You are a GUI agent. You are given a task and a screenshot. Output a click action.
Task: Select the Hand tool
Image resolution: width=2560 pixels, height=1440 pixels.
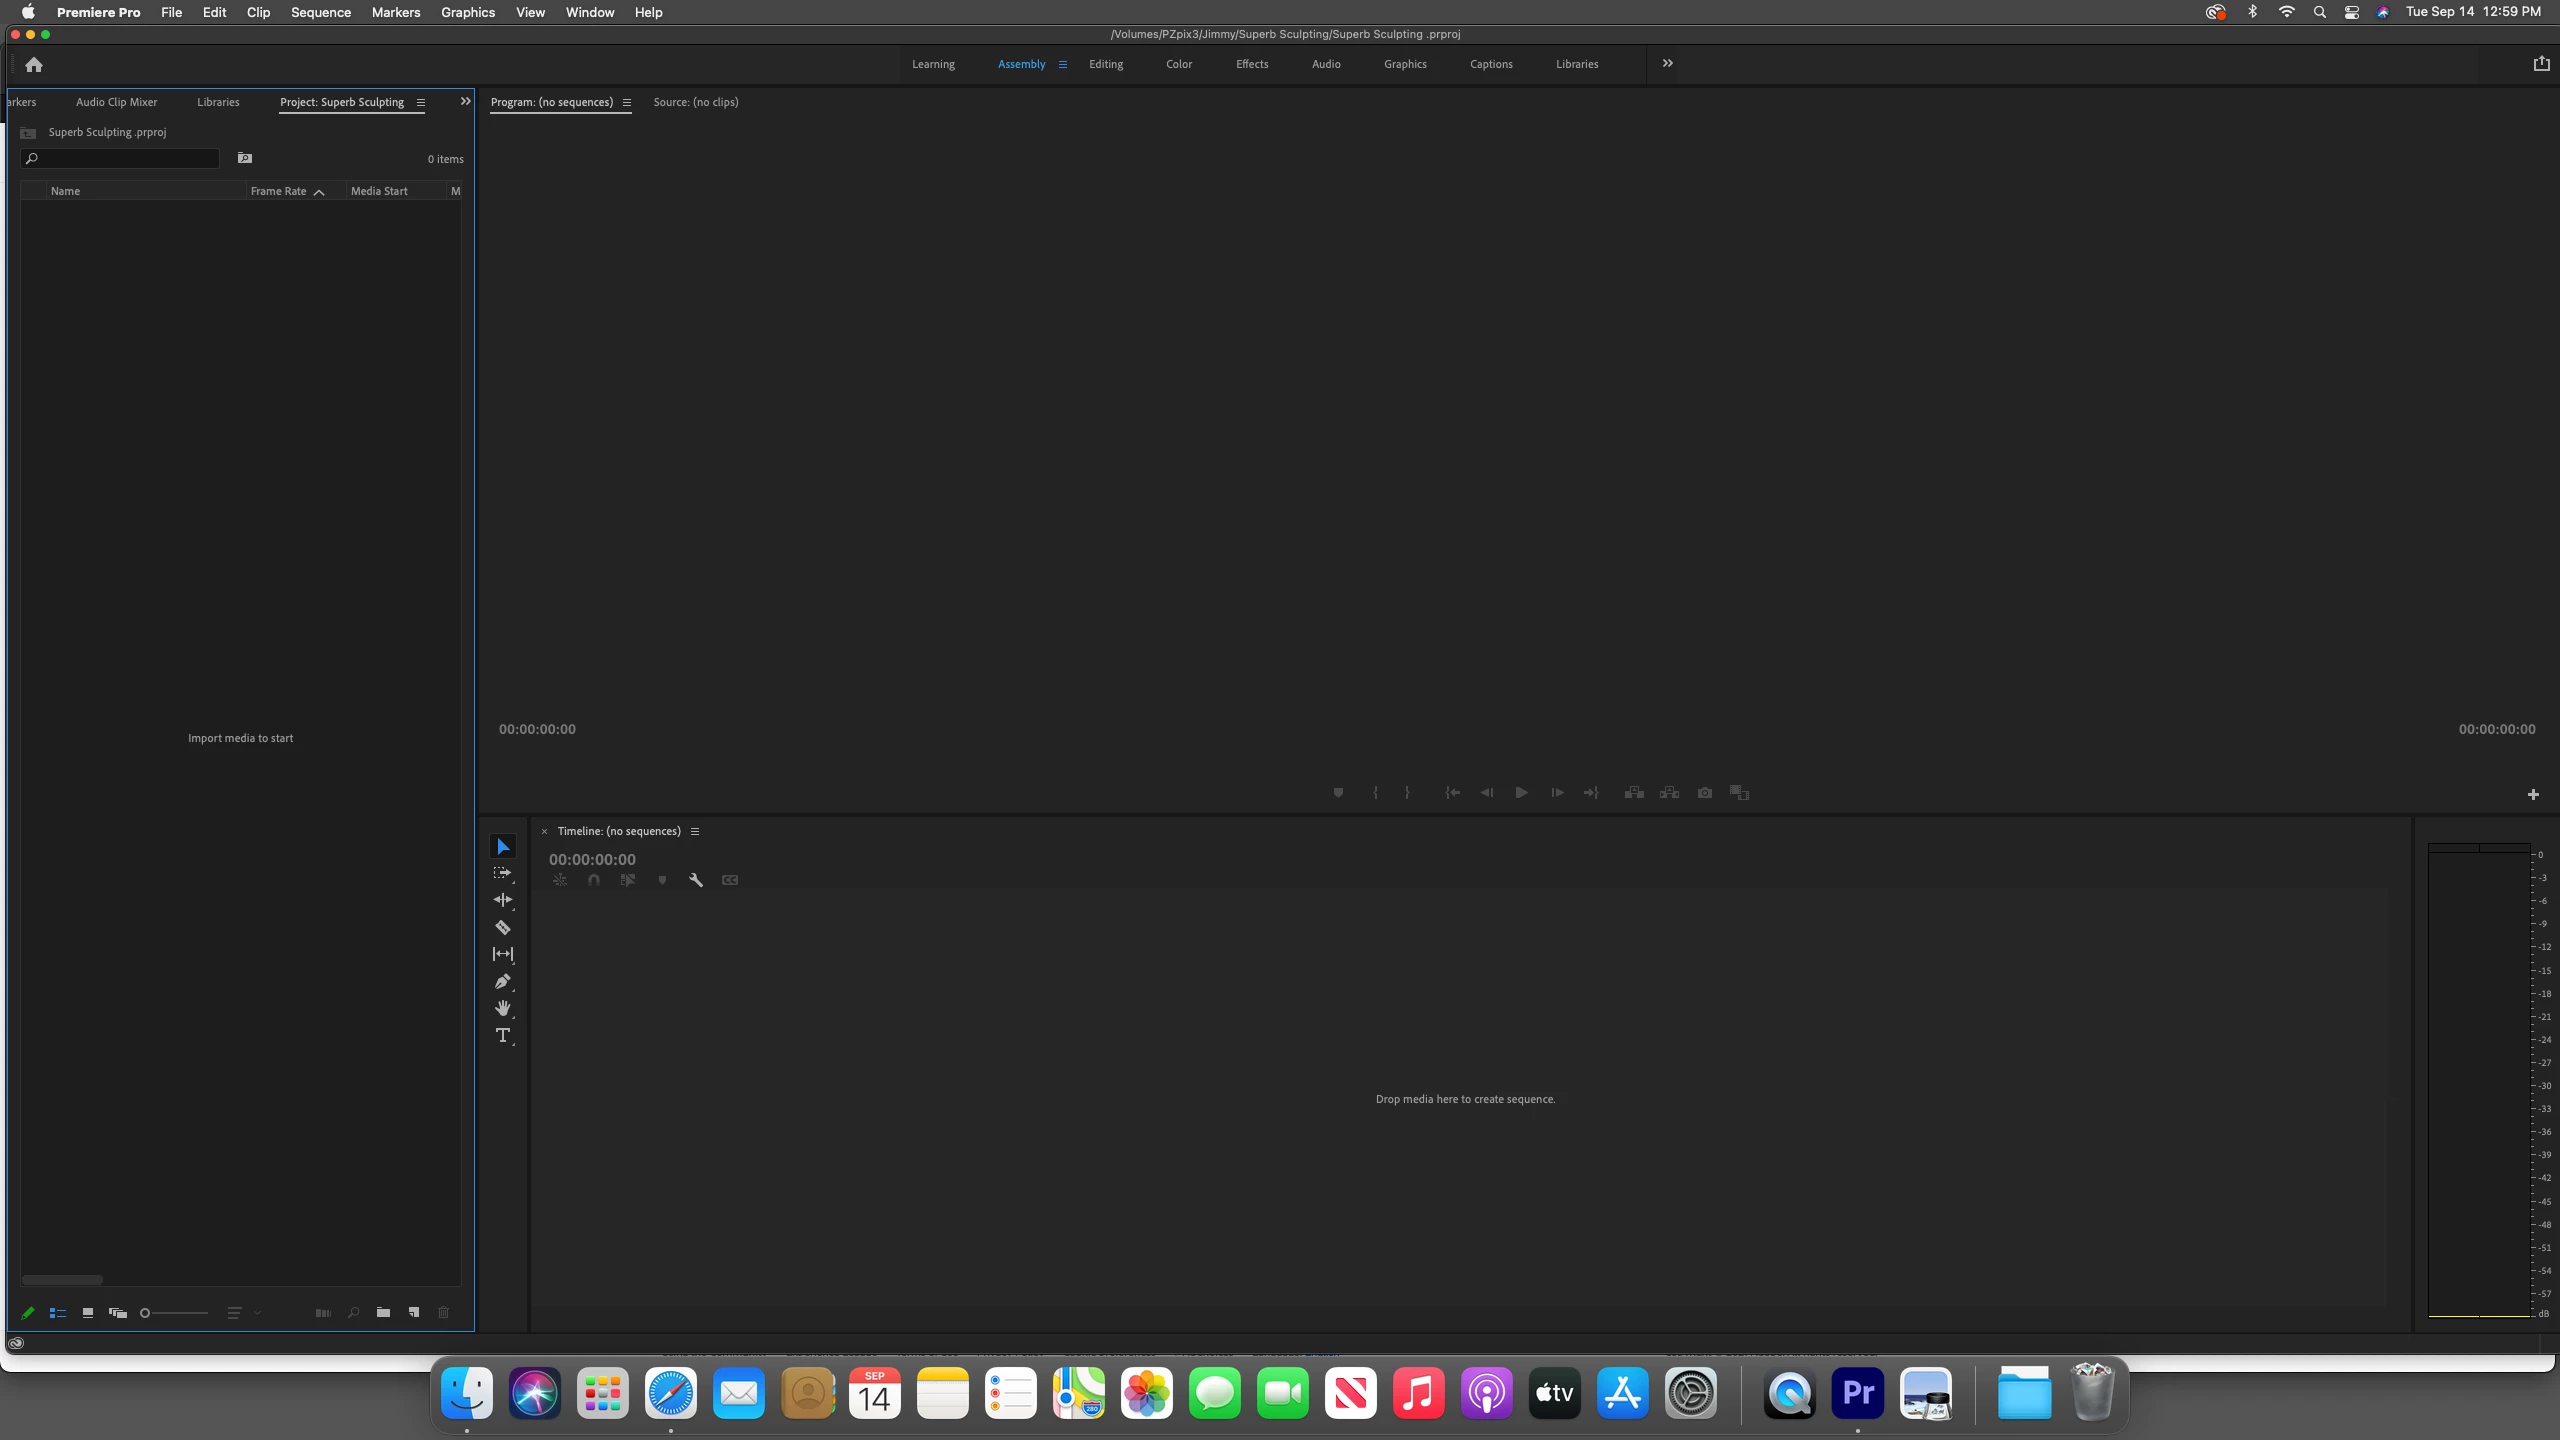503,1008
